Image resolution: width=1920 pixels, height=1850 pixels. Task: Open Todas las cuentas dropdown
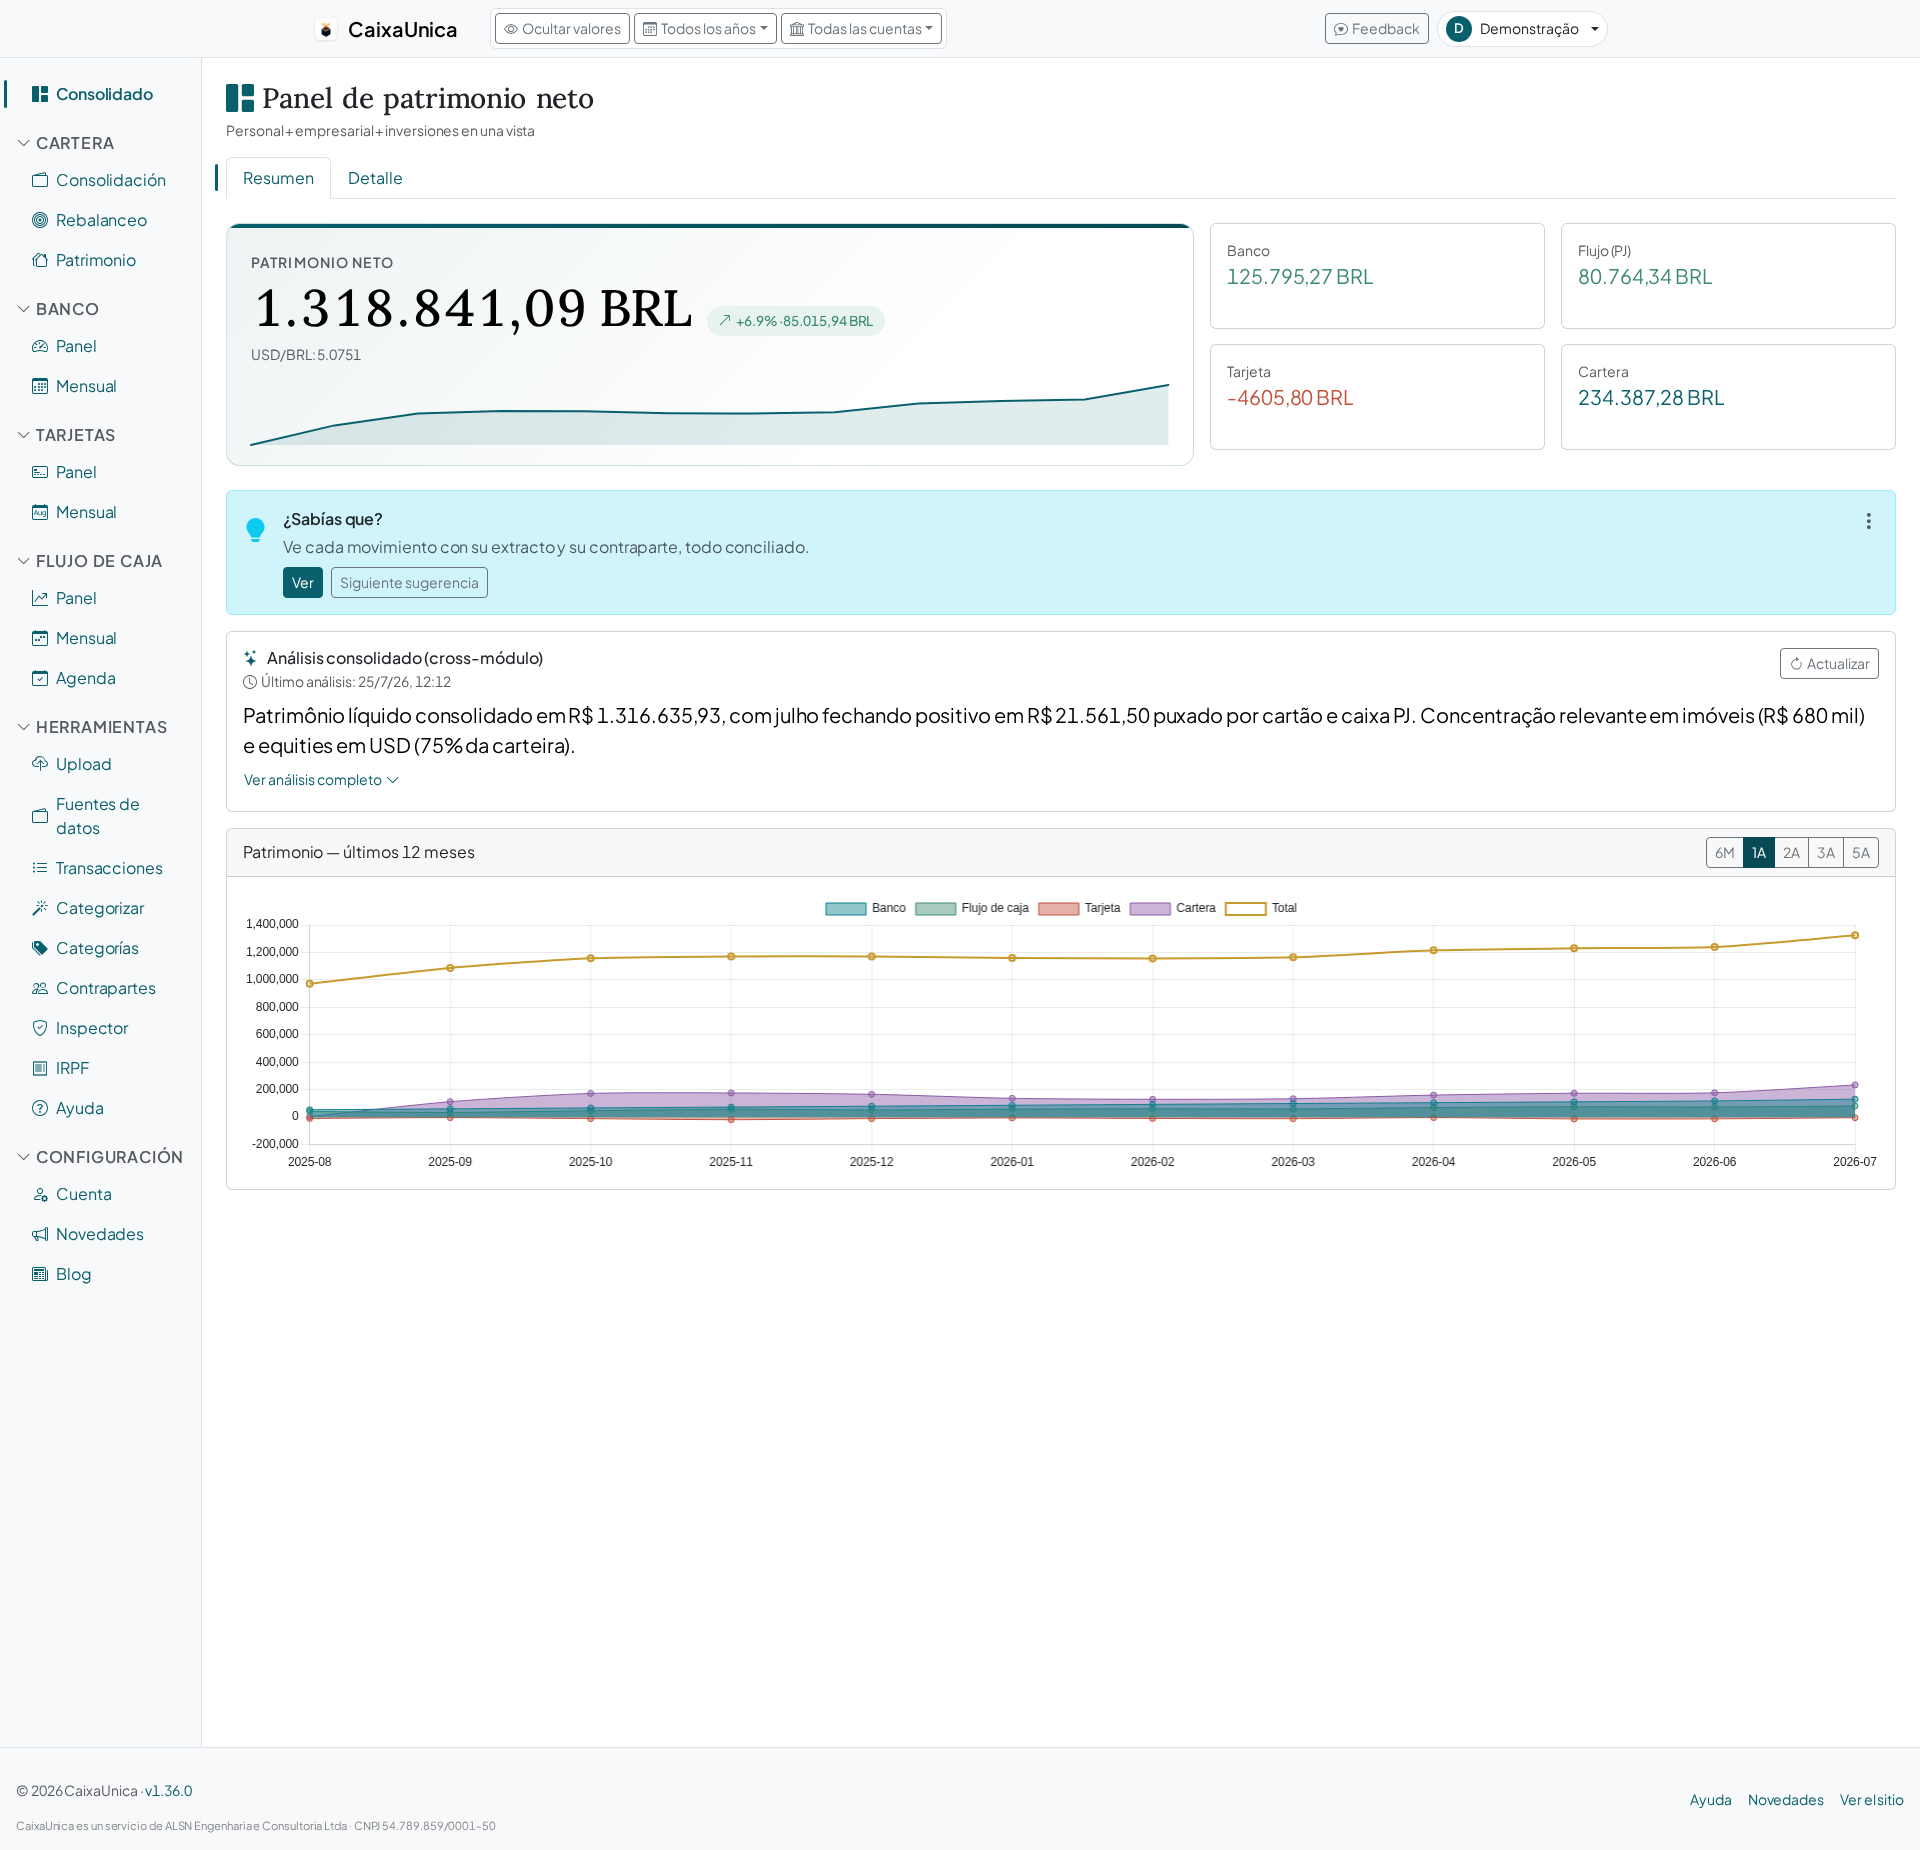coord(861,29)
